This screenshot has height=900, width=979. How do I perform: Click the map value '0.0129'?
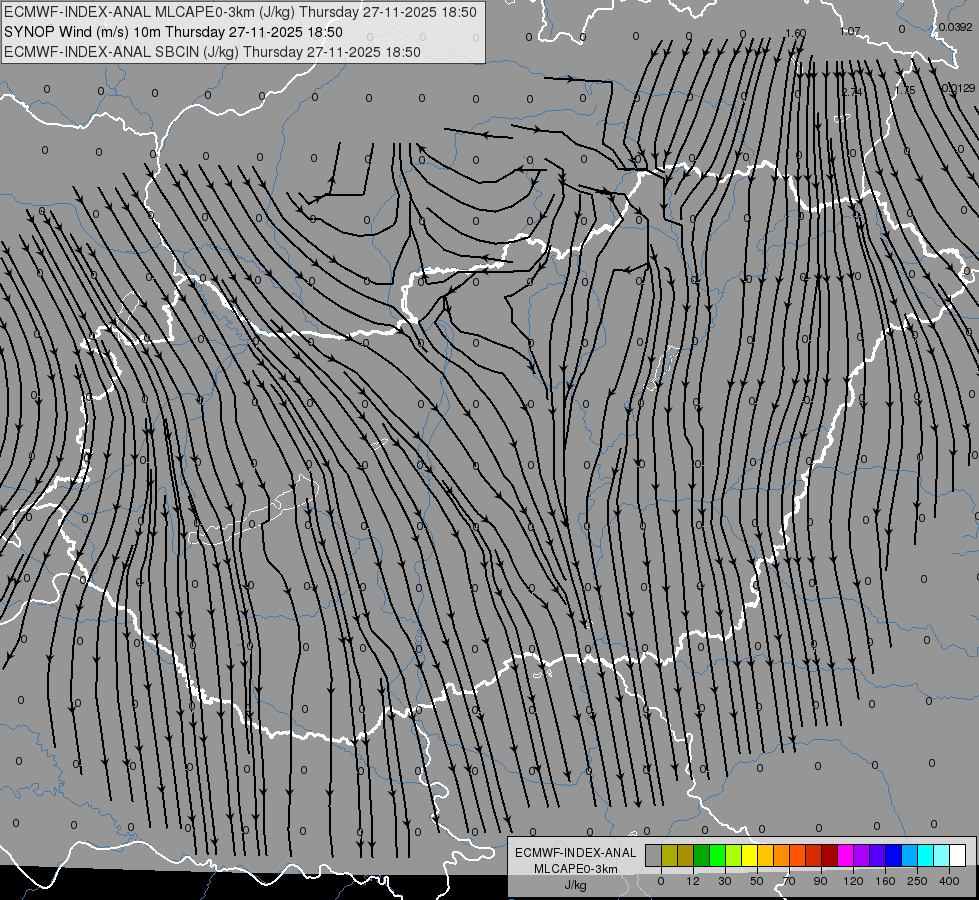[x=958, y=88]
